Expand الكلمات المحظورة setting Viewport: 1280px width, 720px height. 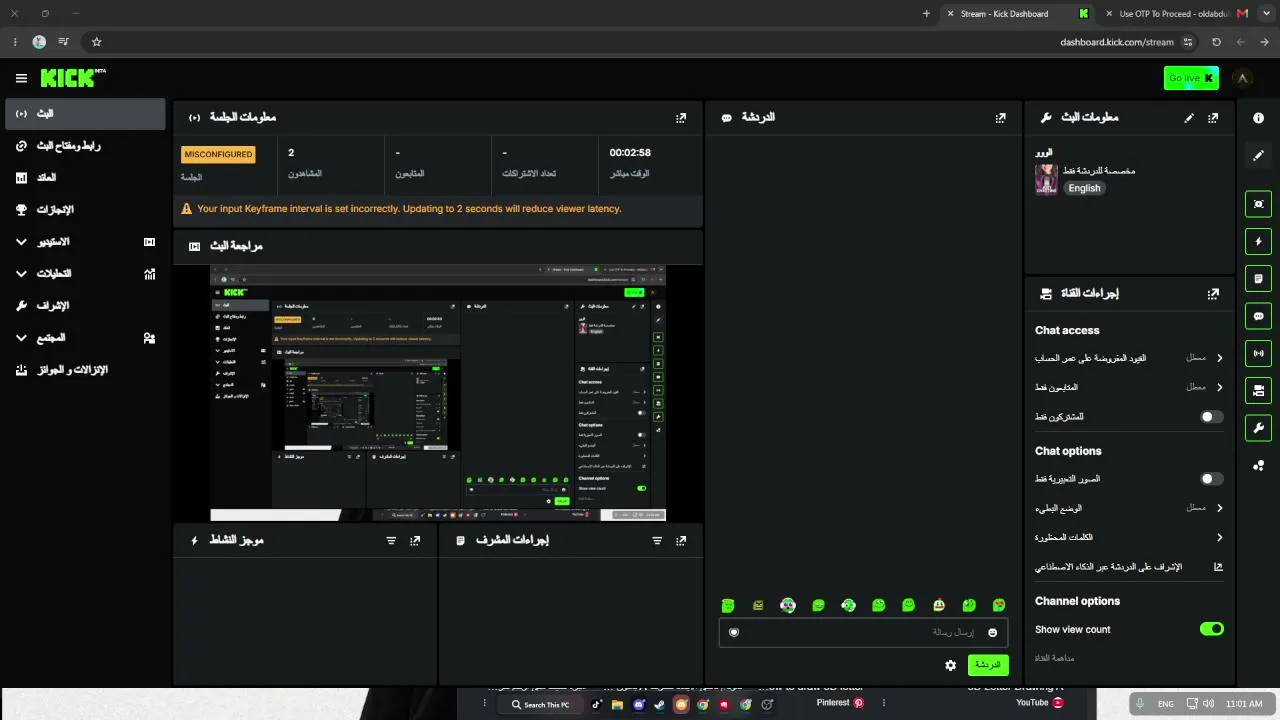tap(1129, 537)
